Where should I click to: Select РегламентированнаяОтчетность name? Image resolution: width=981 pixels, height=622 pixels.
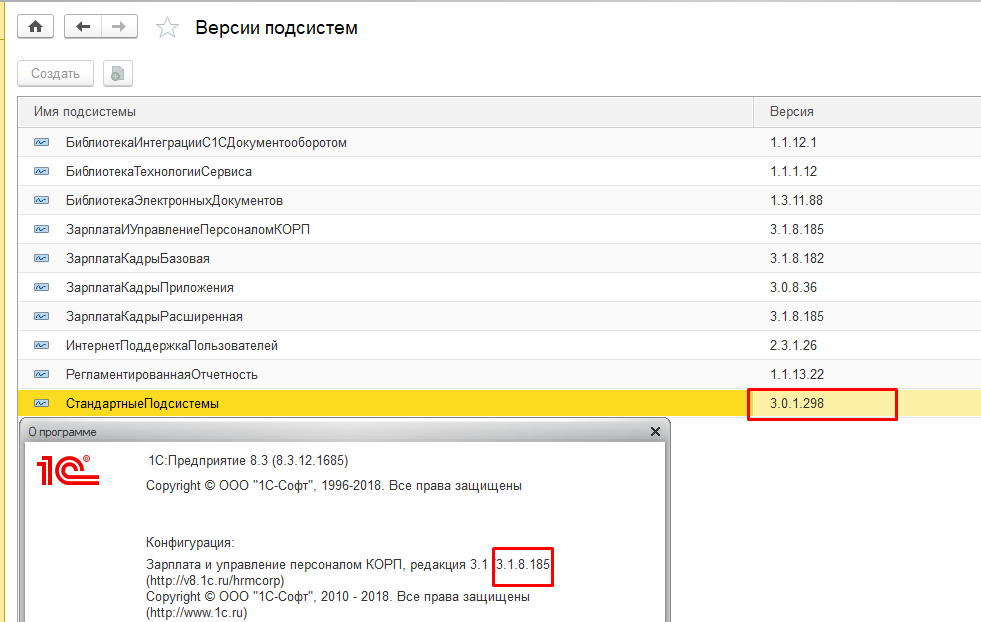pyautogui.click(x=161, y=374)
